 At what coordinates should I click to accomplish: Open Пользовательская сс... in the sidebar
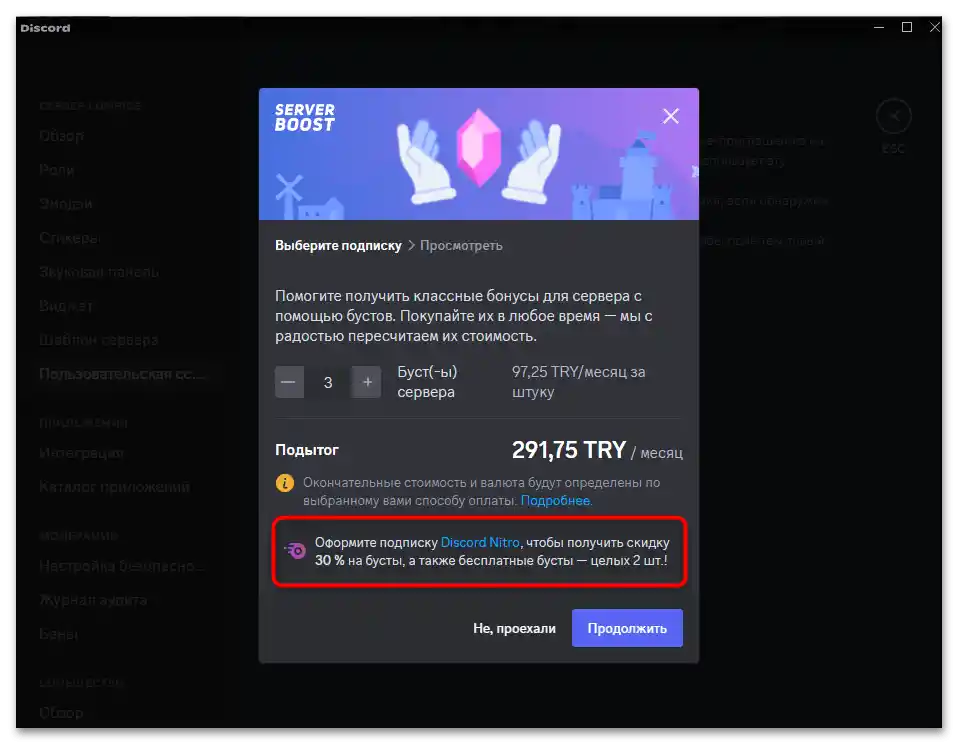122,374
